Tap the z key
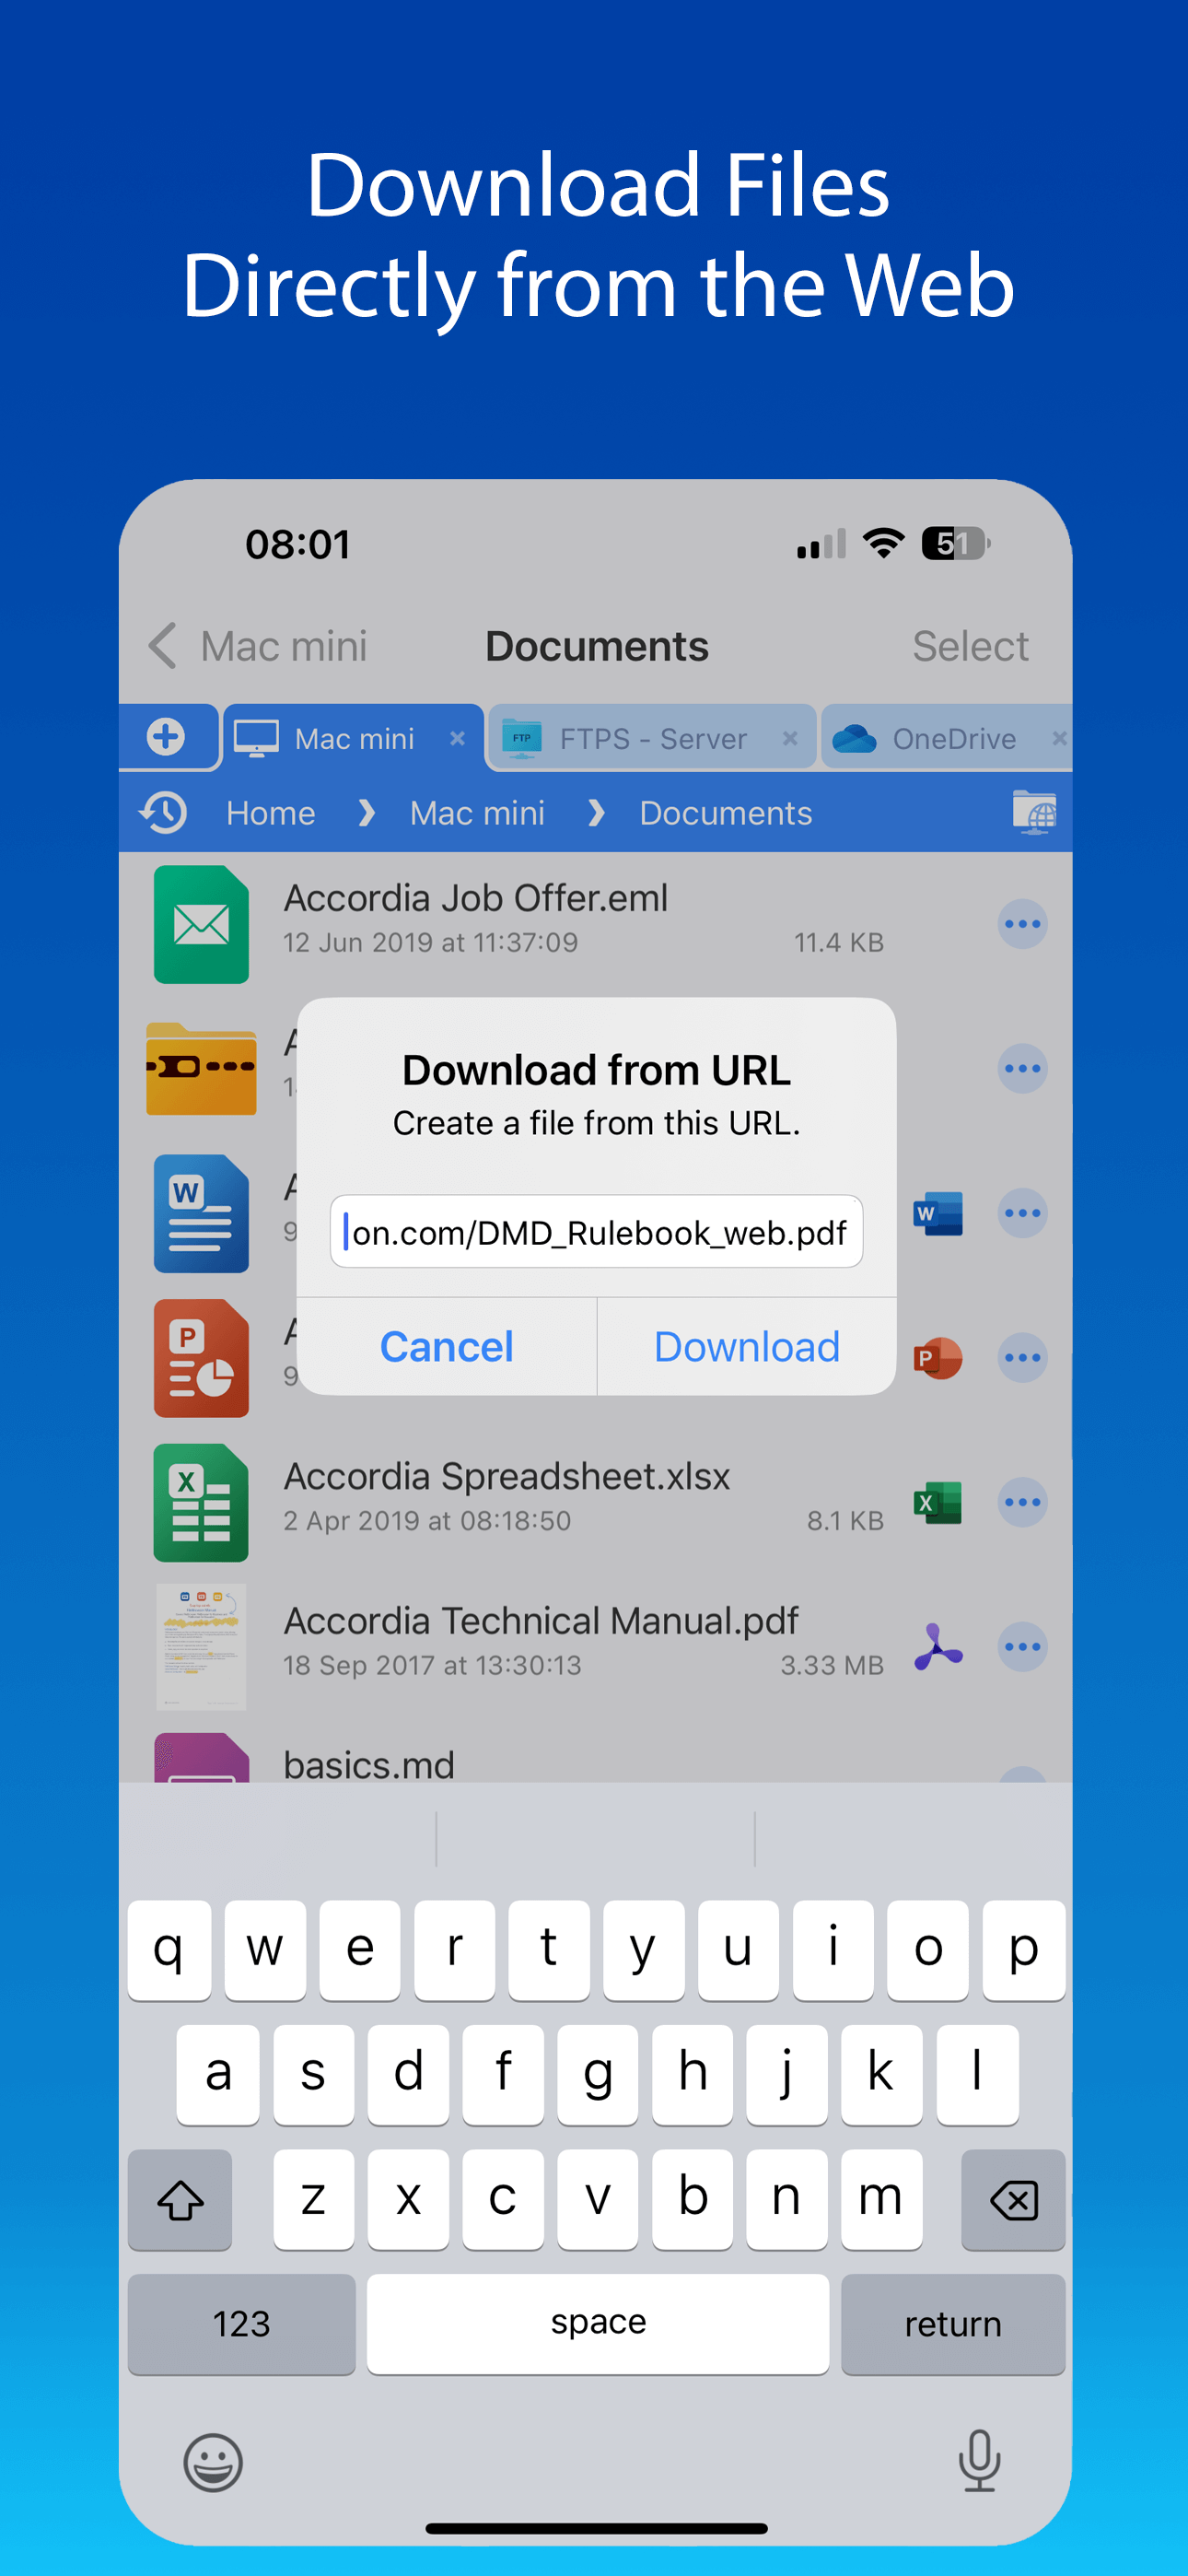The width and height of the screenshot is (1188, 2576). tap(313, 2200)
